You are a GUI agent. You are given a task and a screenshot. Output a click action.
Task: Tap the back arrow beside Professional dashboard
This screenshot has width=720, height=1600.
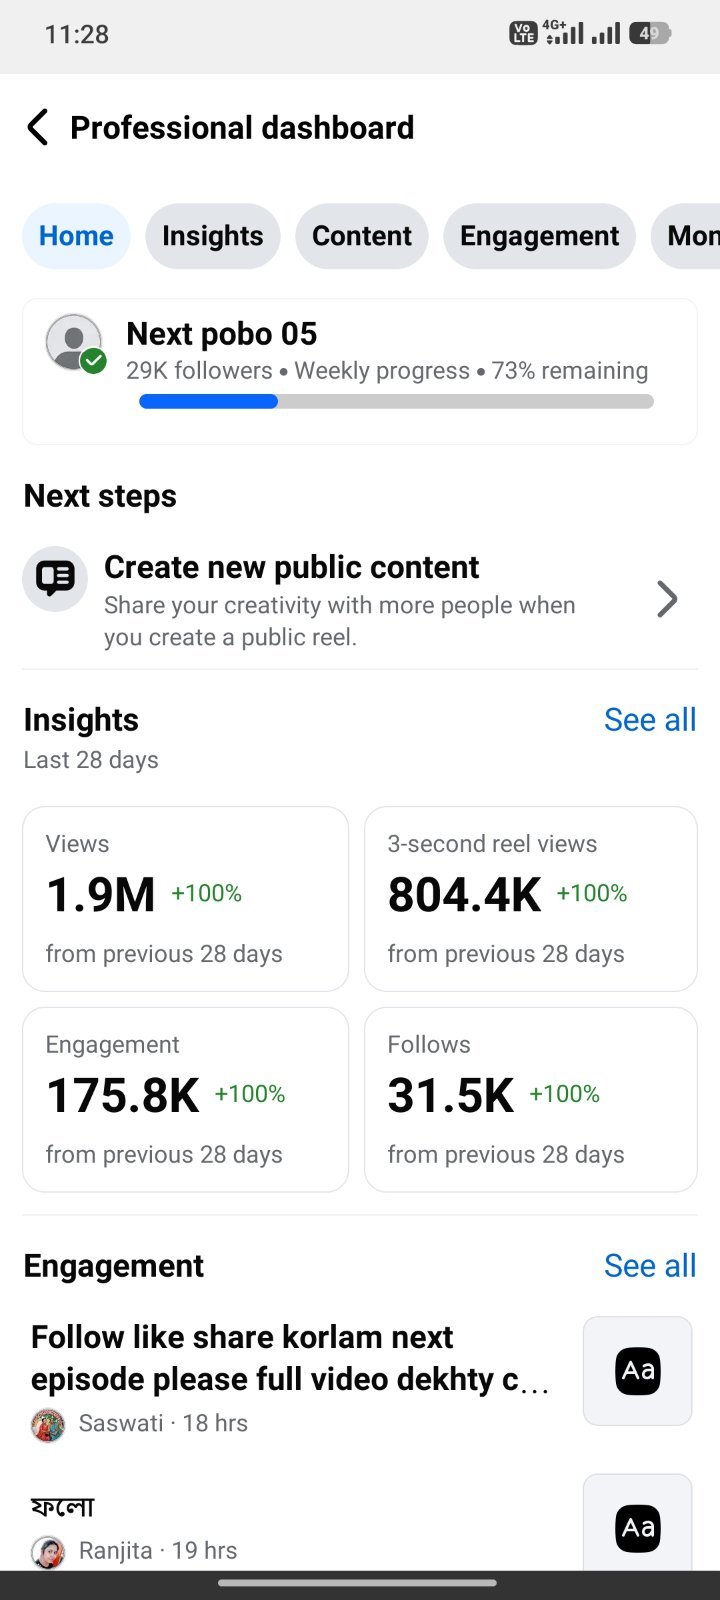(x=38, y=128)
